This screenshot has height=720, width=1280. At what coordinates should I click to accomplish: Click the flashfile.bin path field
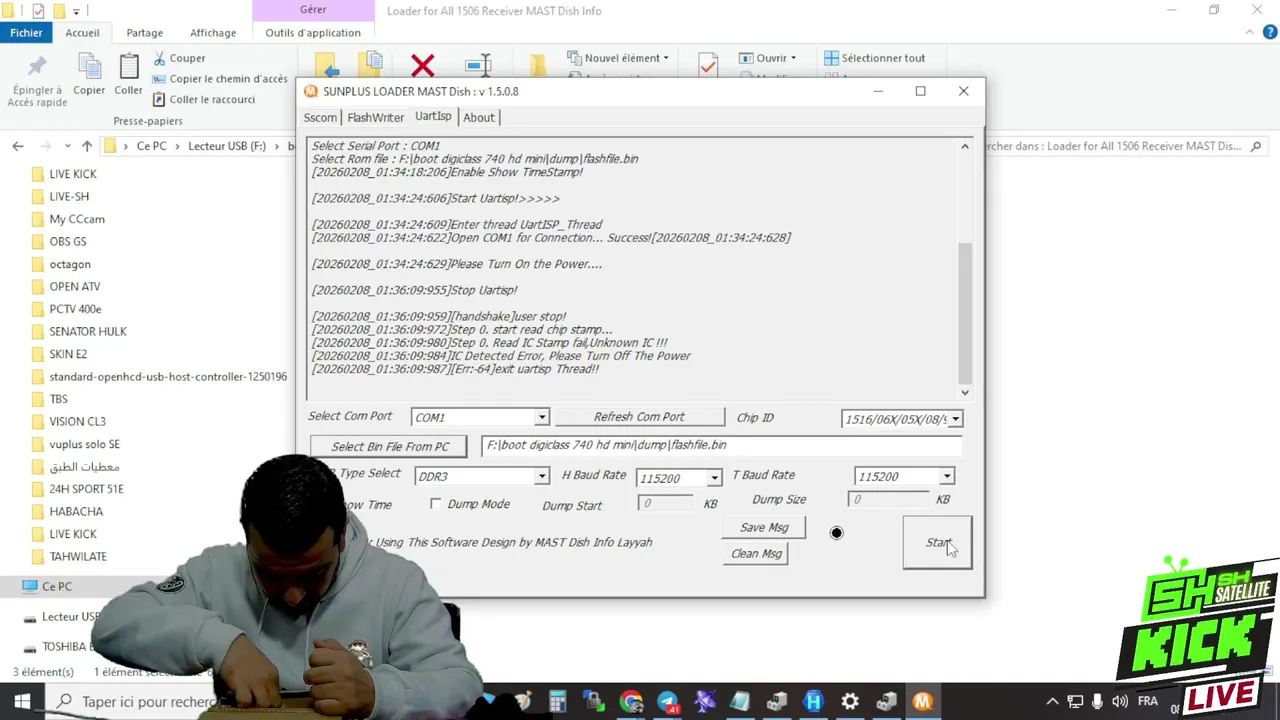721,445
